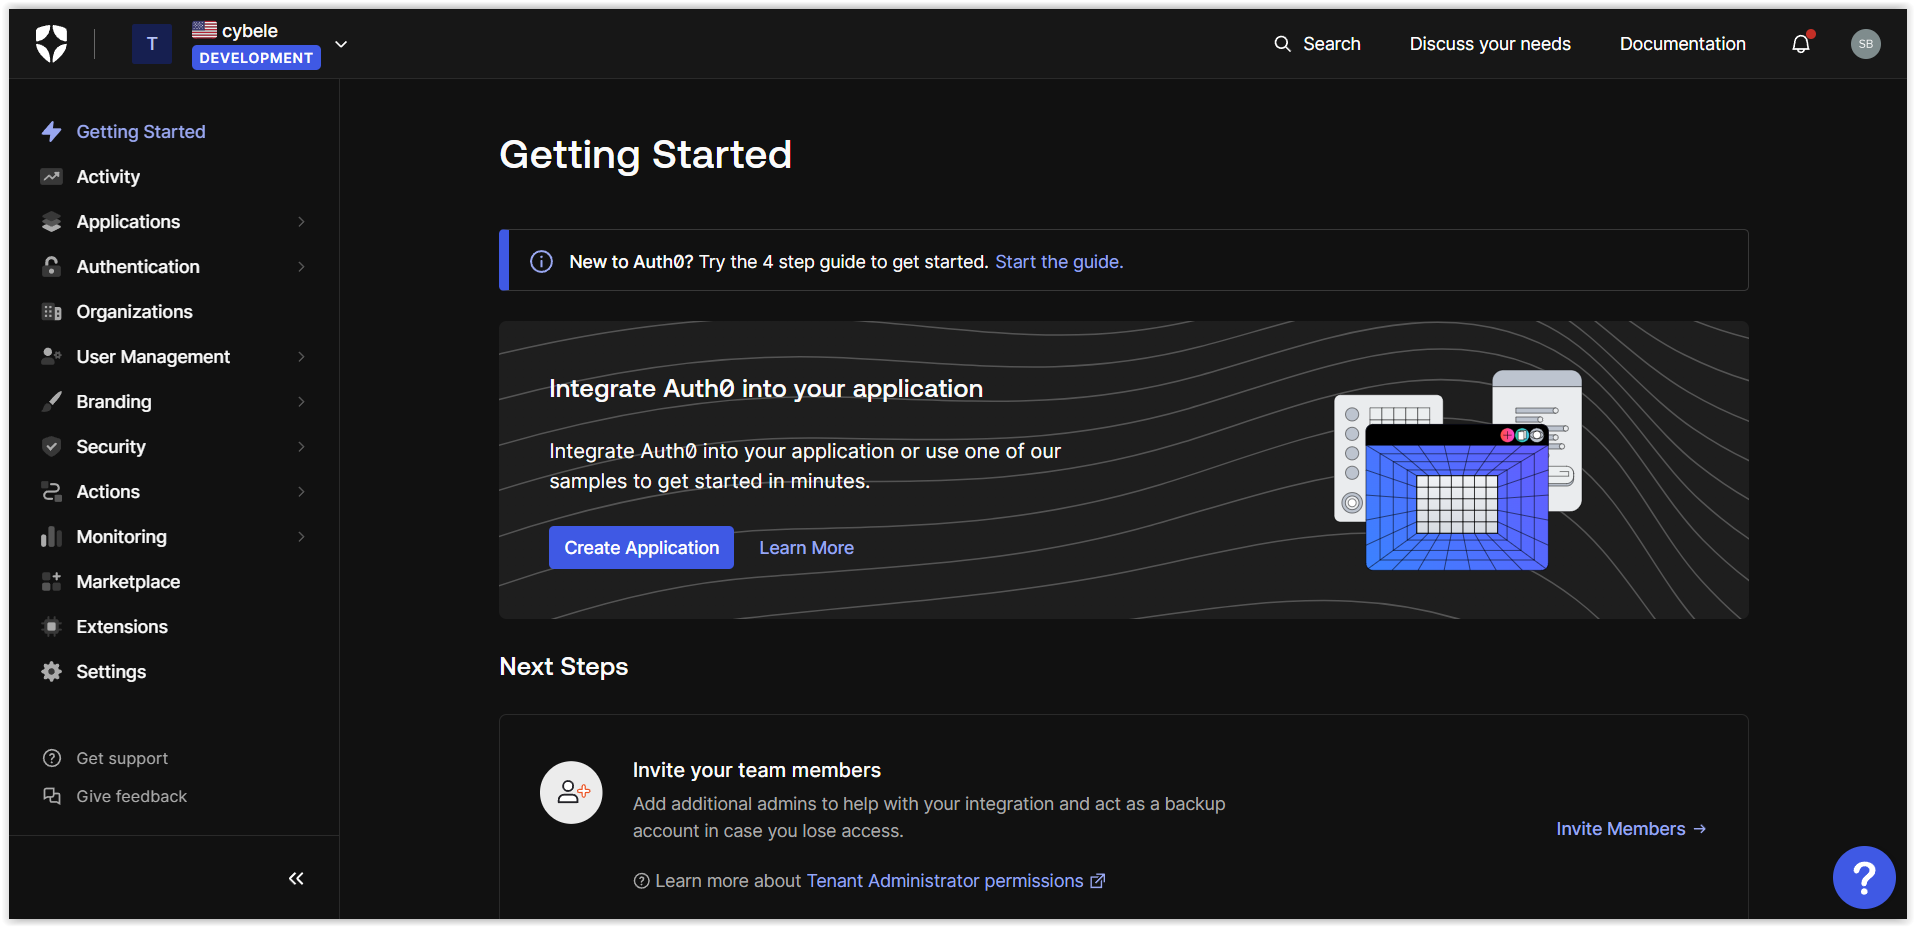Click the Give feedback chat icon

click(52, 796)
